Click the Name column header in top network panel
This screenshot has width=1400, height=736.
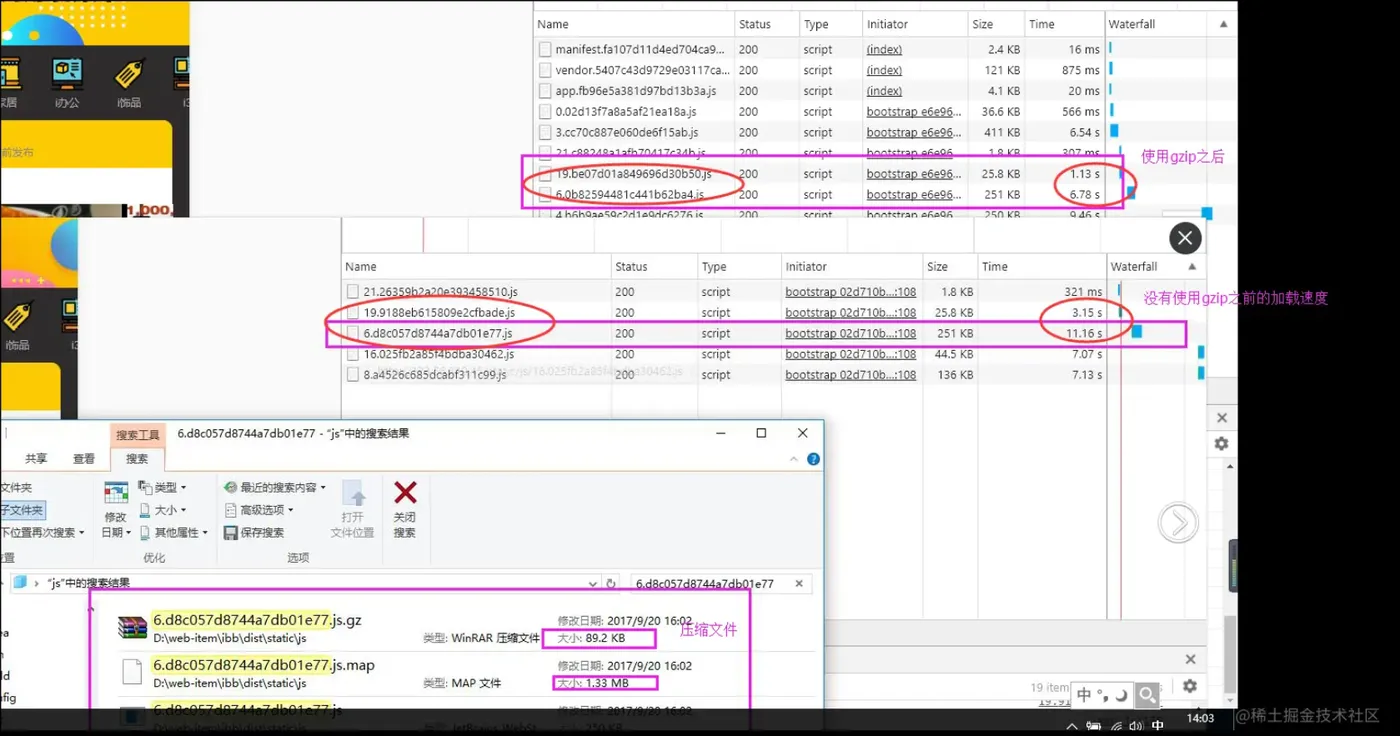tap(632, 24)
